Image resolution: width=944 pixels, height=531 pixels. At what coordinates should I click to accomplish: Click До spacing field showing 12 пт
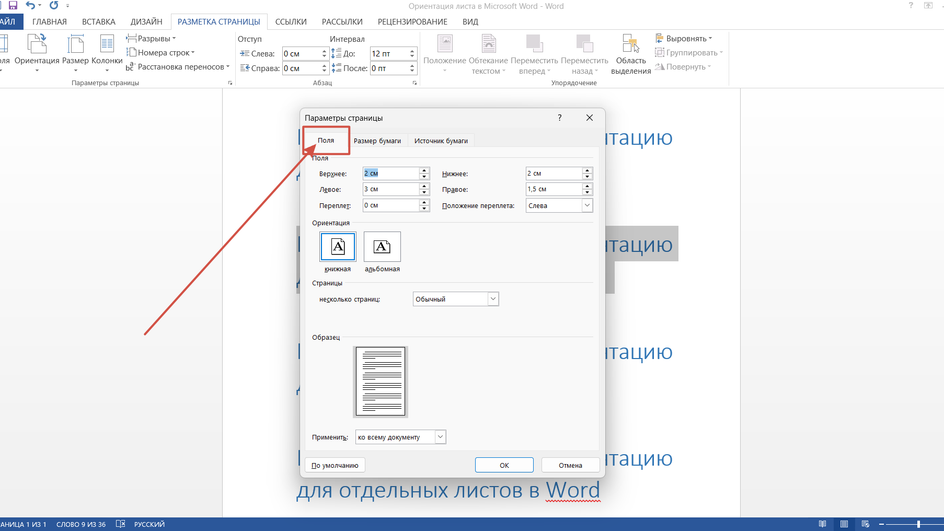coord(393,54)
